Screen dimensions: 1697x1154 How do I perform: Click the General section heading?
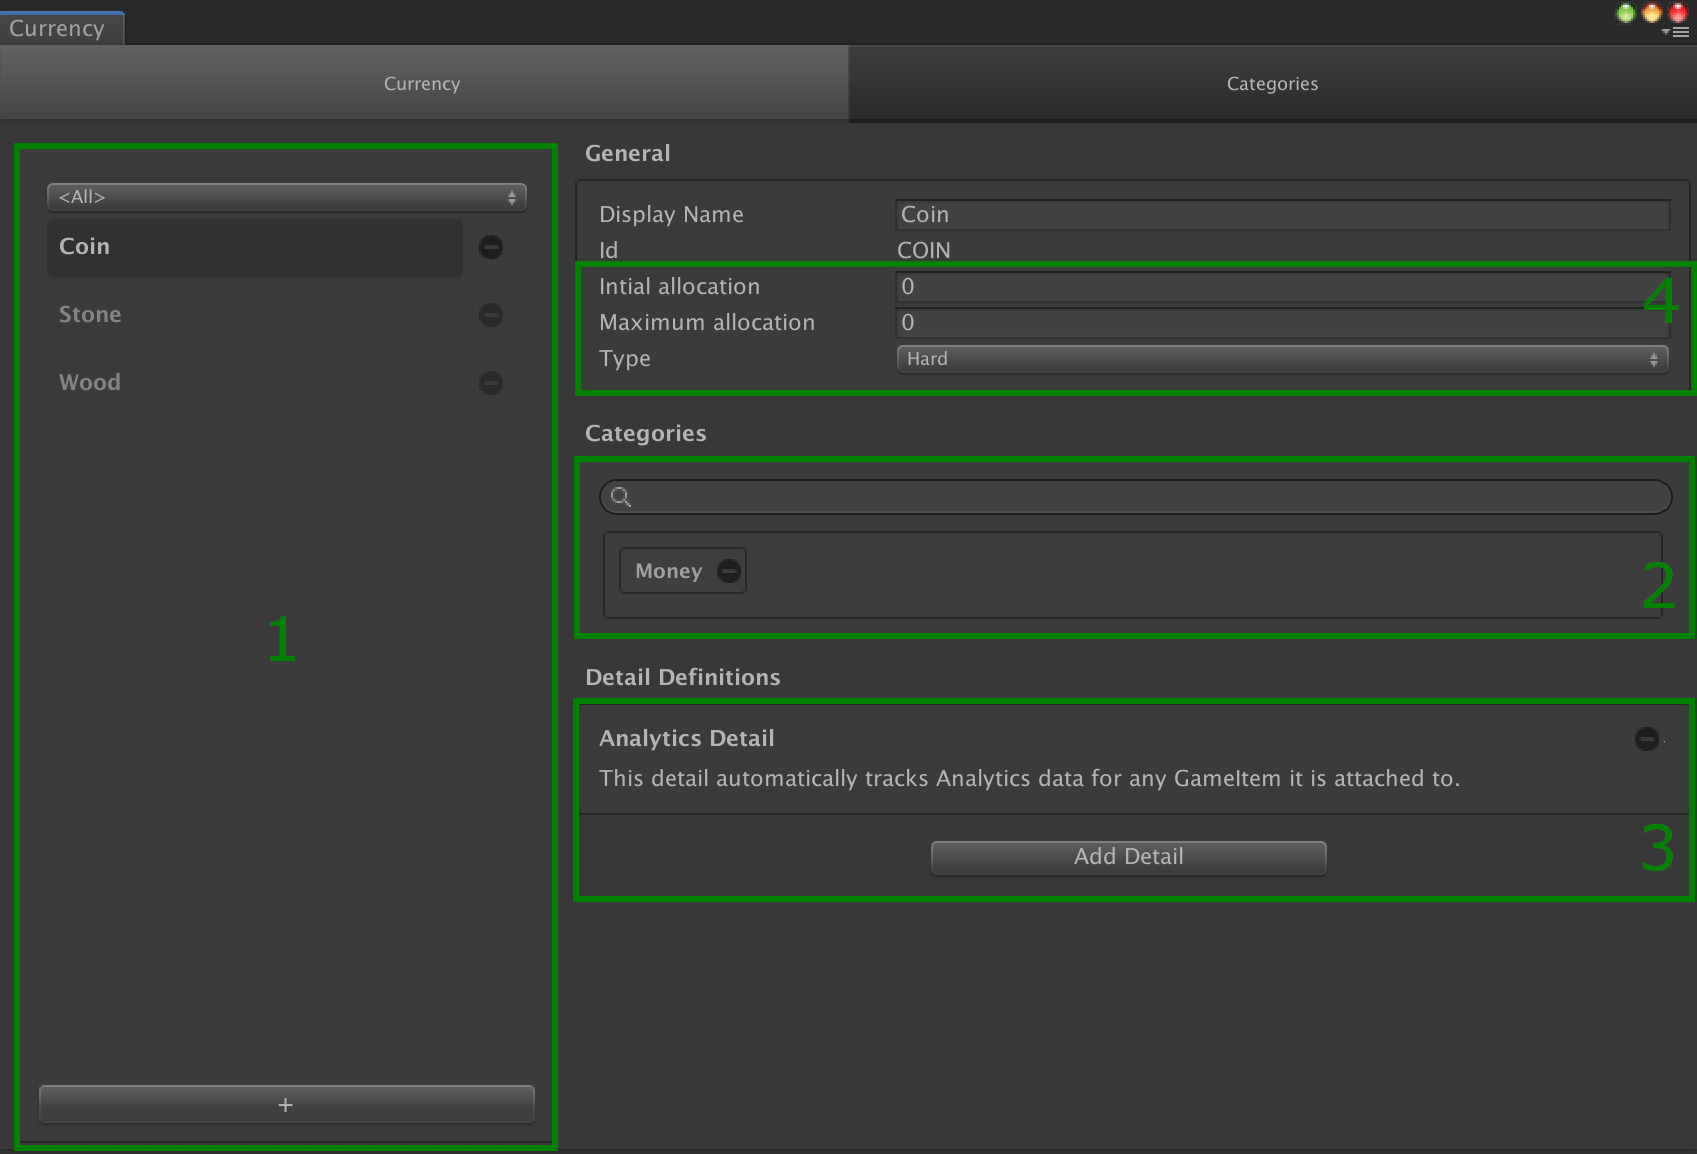(628, 154)
